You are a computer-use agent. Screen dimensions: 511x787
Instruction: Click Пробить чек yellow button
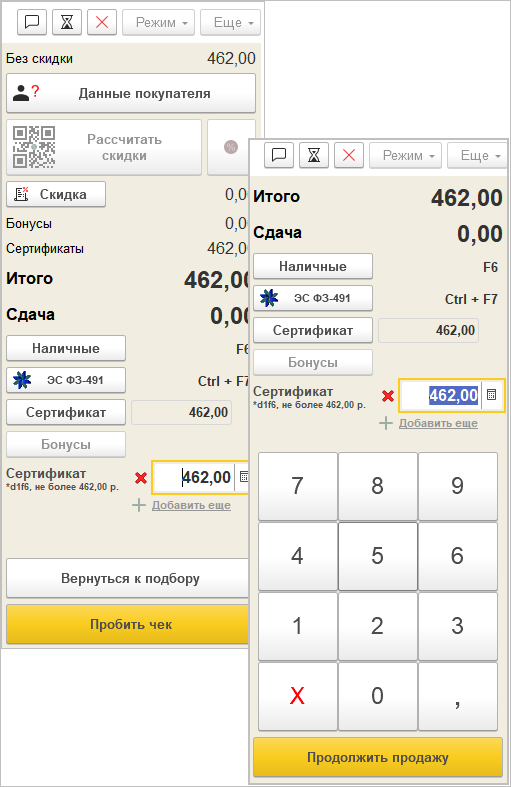pos(129,624)
